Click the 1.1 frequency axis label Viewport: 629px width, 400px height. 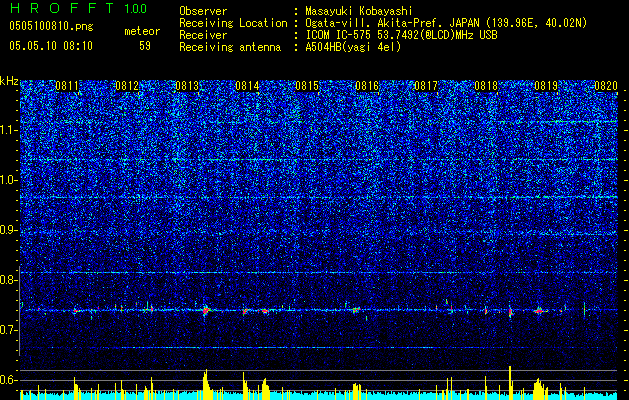[x=8, y=129]
